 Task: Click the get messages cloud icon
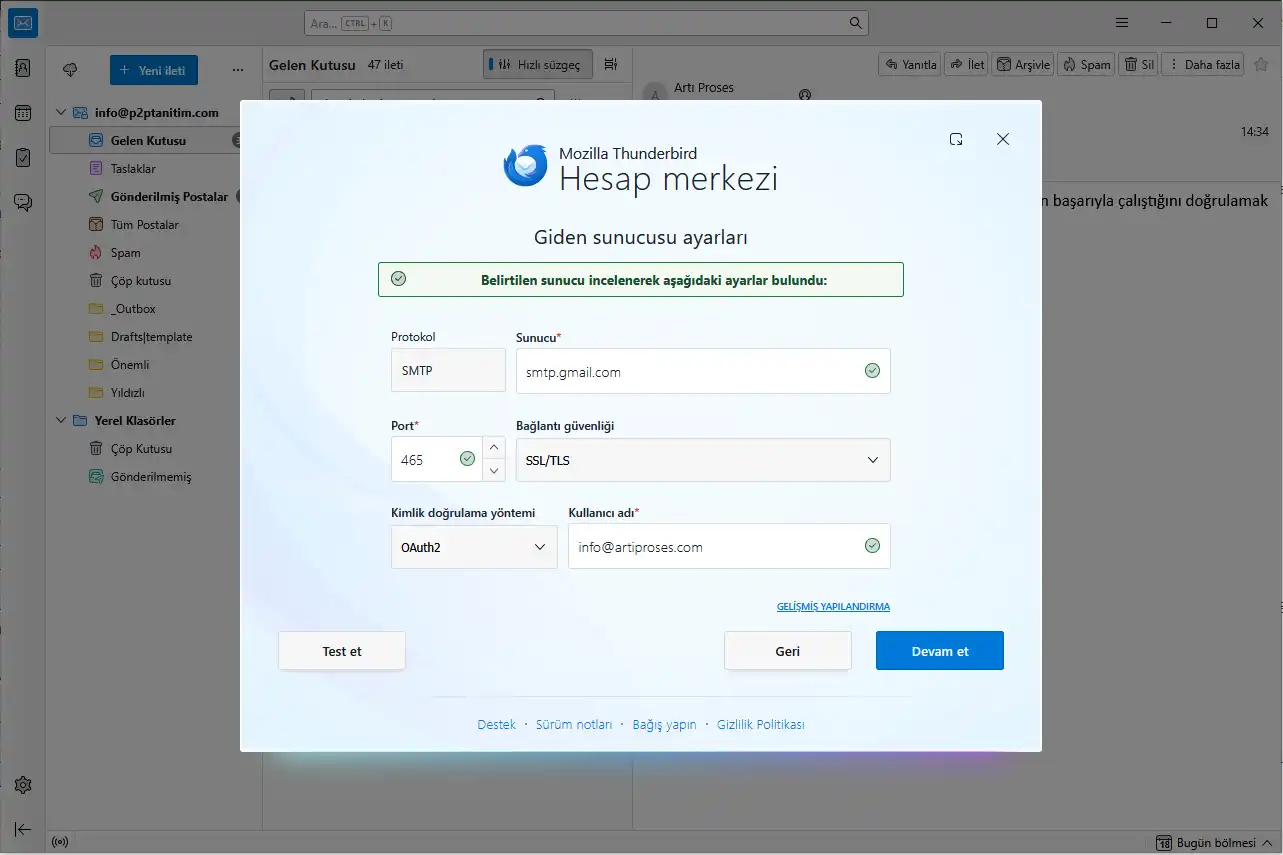(70, 70)
